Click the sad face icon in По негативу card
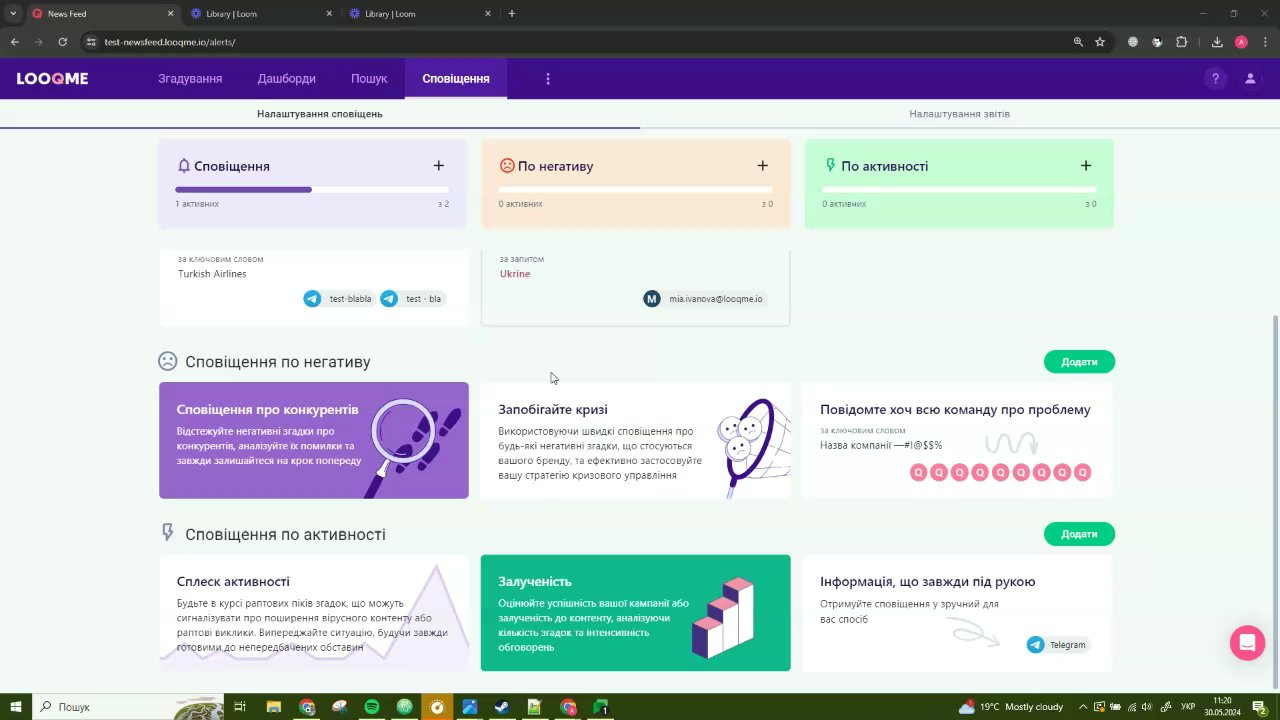 (x=507, y=165)
